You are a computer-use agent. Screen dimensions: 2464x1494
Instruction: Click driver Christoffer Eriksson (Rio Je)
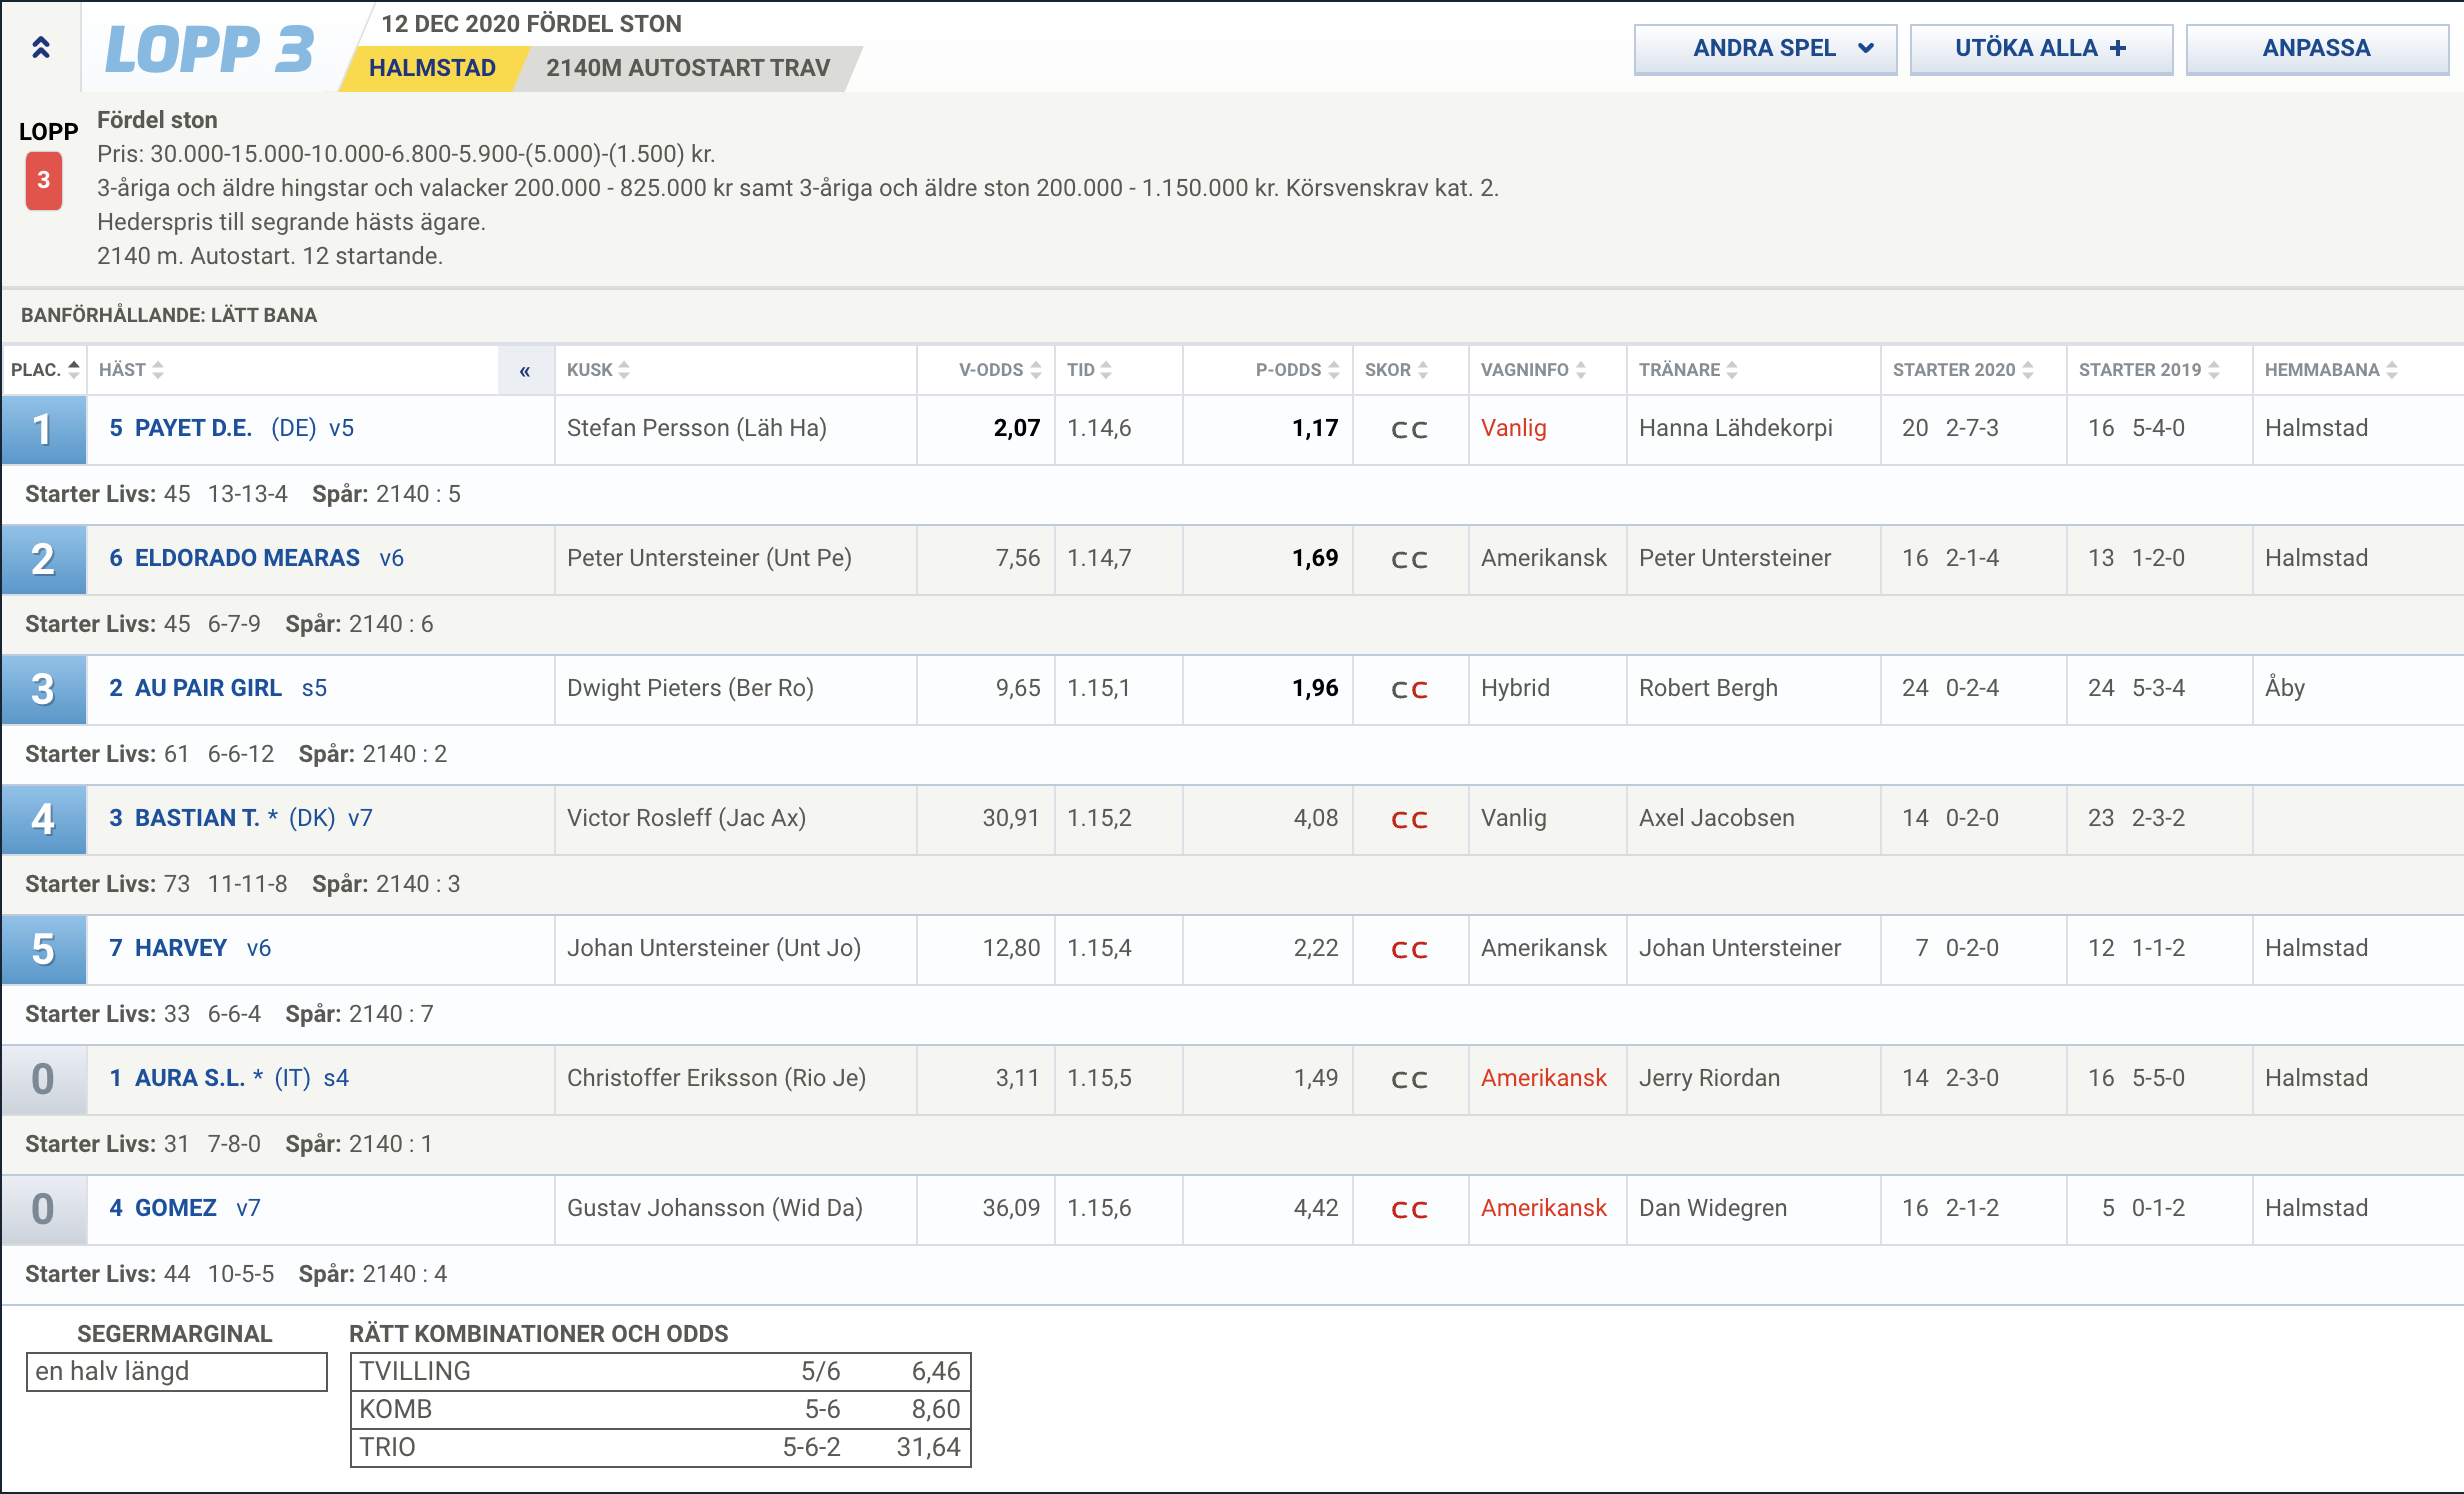[x=716, y=1078]
